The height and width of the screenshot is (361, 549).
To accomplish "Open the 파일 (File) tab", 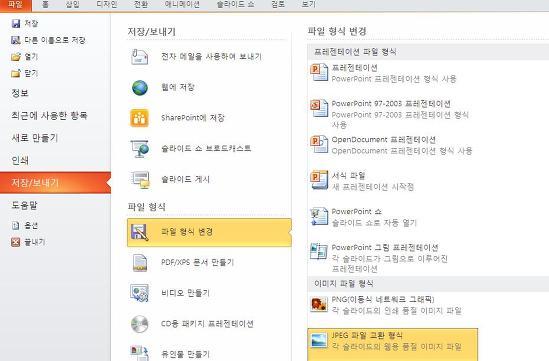I will click(x=15, y=5).
